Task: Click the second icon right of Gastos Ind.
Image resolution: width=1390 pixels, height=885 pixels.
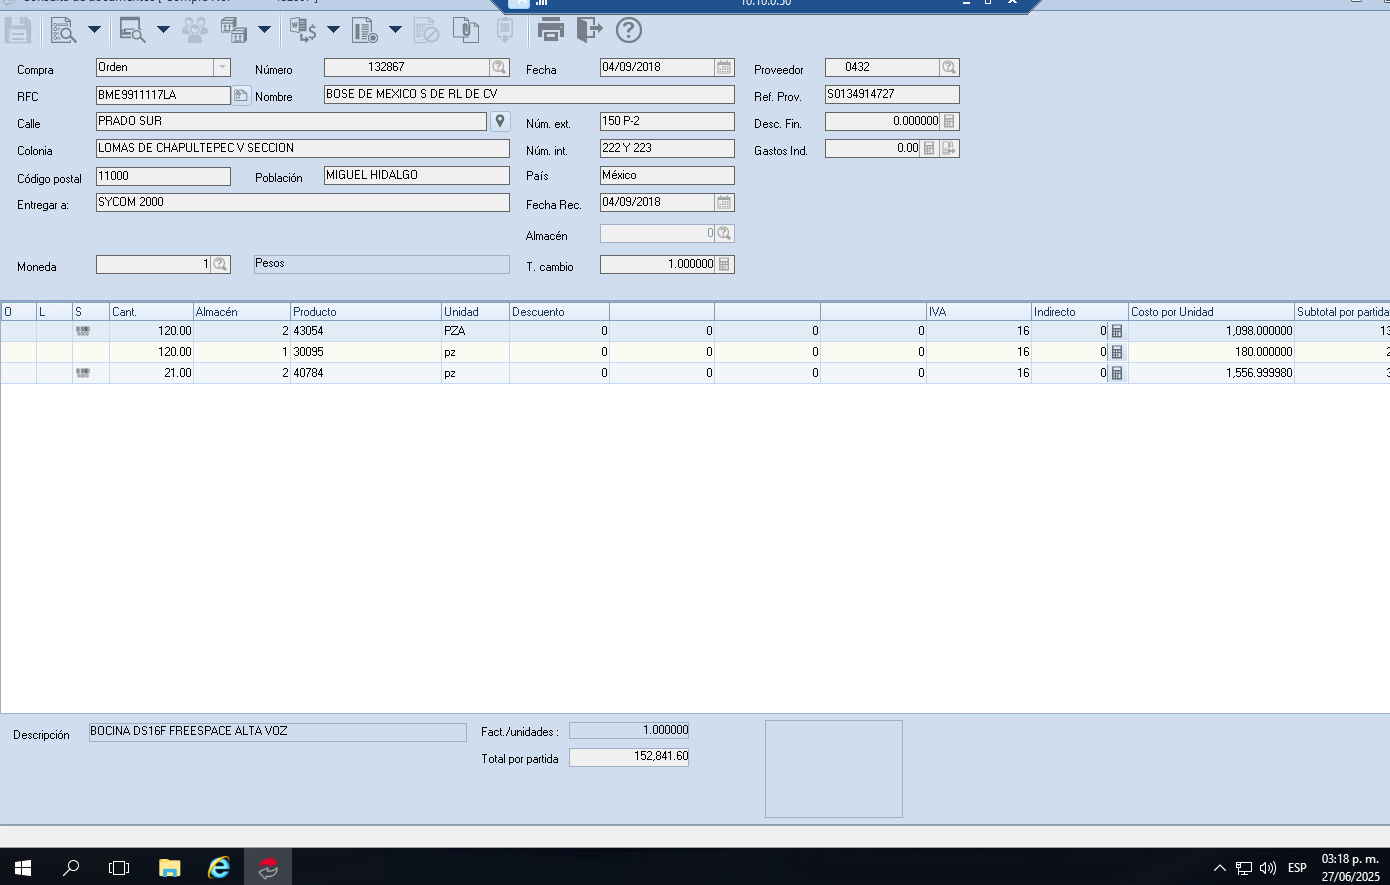Action: tap(949, 148)
